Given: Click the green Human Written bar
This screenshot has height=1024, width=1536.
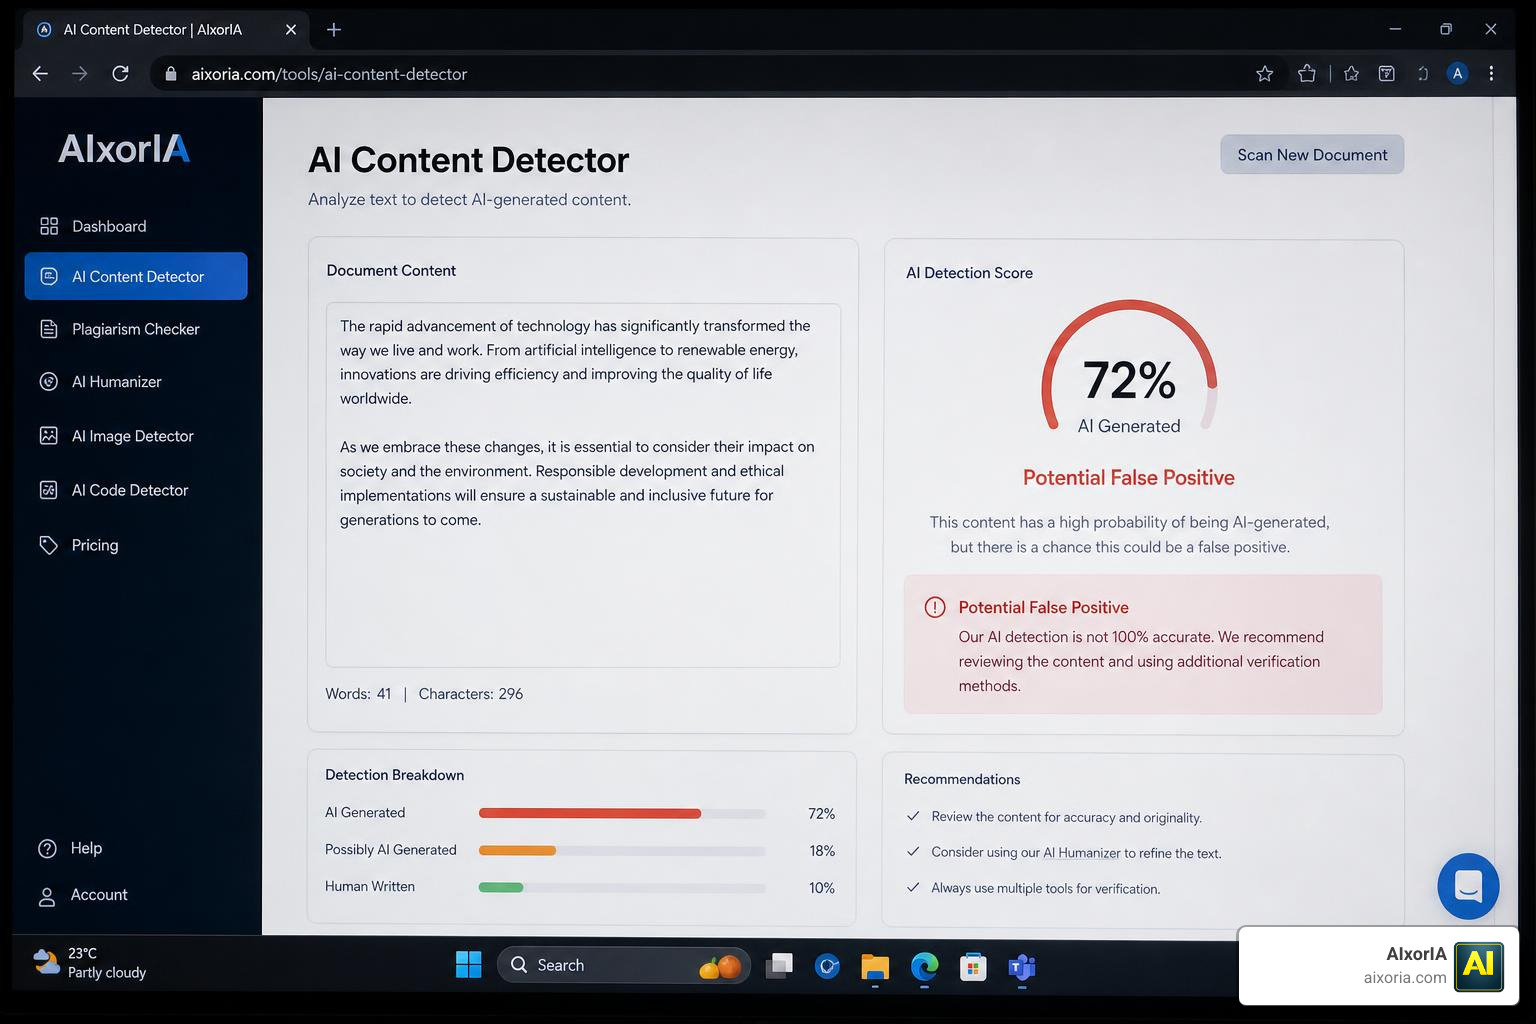Looking at the screenshot, I should click(x=501, y=888).
